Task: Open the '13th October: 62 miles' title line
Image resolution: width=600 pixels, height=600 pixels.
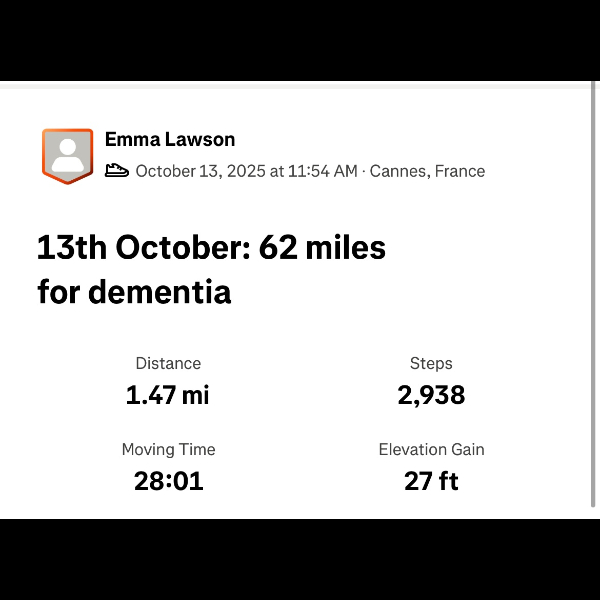Action: (211, 247)
